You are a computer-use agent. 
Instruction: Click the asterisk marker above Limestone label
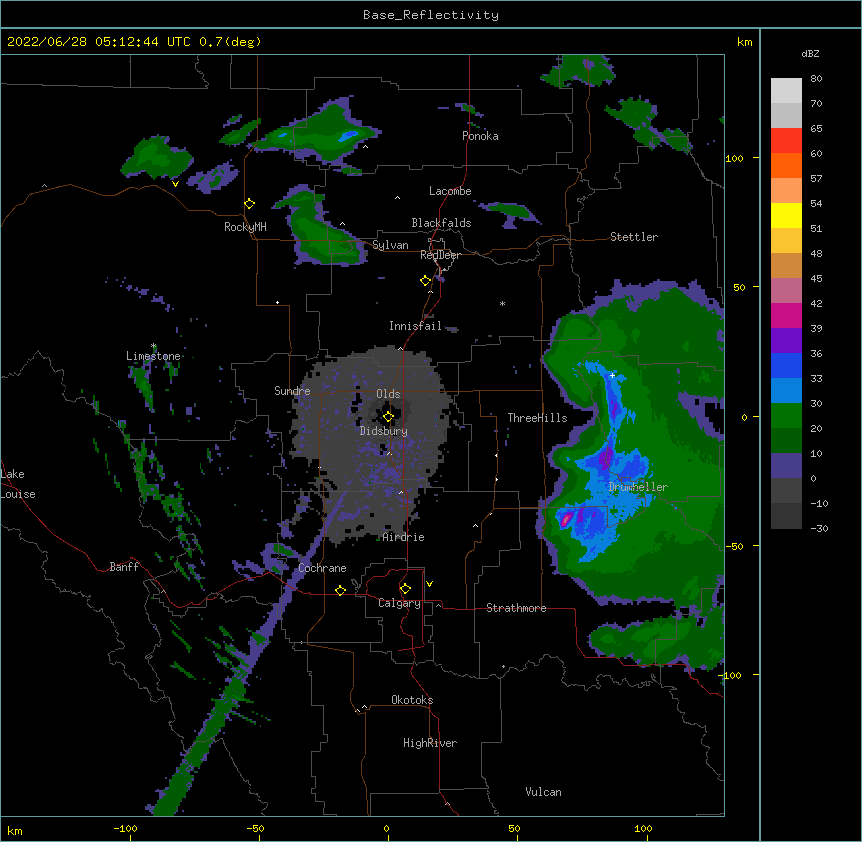pyautogui.click(x=153, y=346)
